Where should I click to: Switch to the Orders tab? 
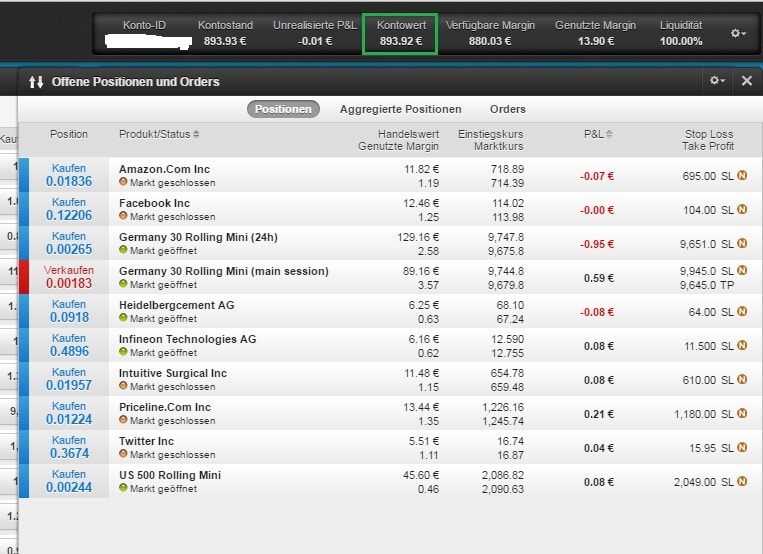click(508, 109)
